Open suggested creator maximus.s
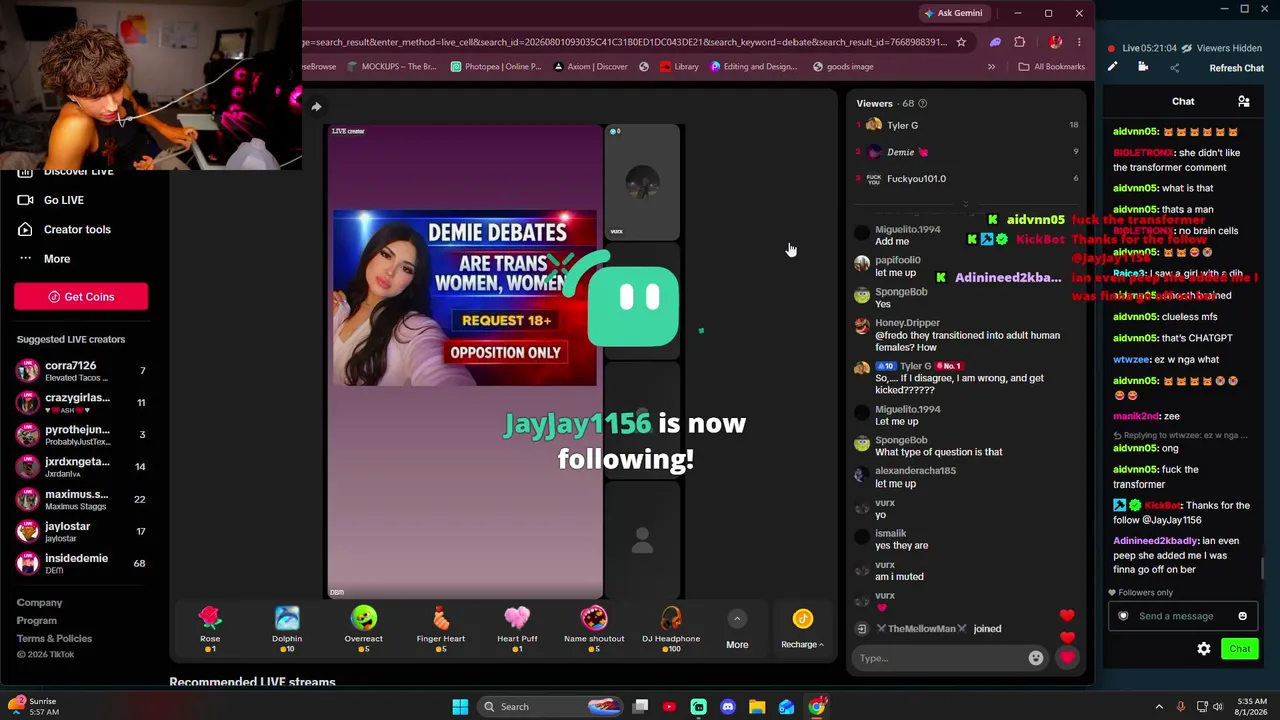1280x720 pixels. (81, 499)
